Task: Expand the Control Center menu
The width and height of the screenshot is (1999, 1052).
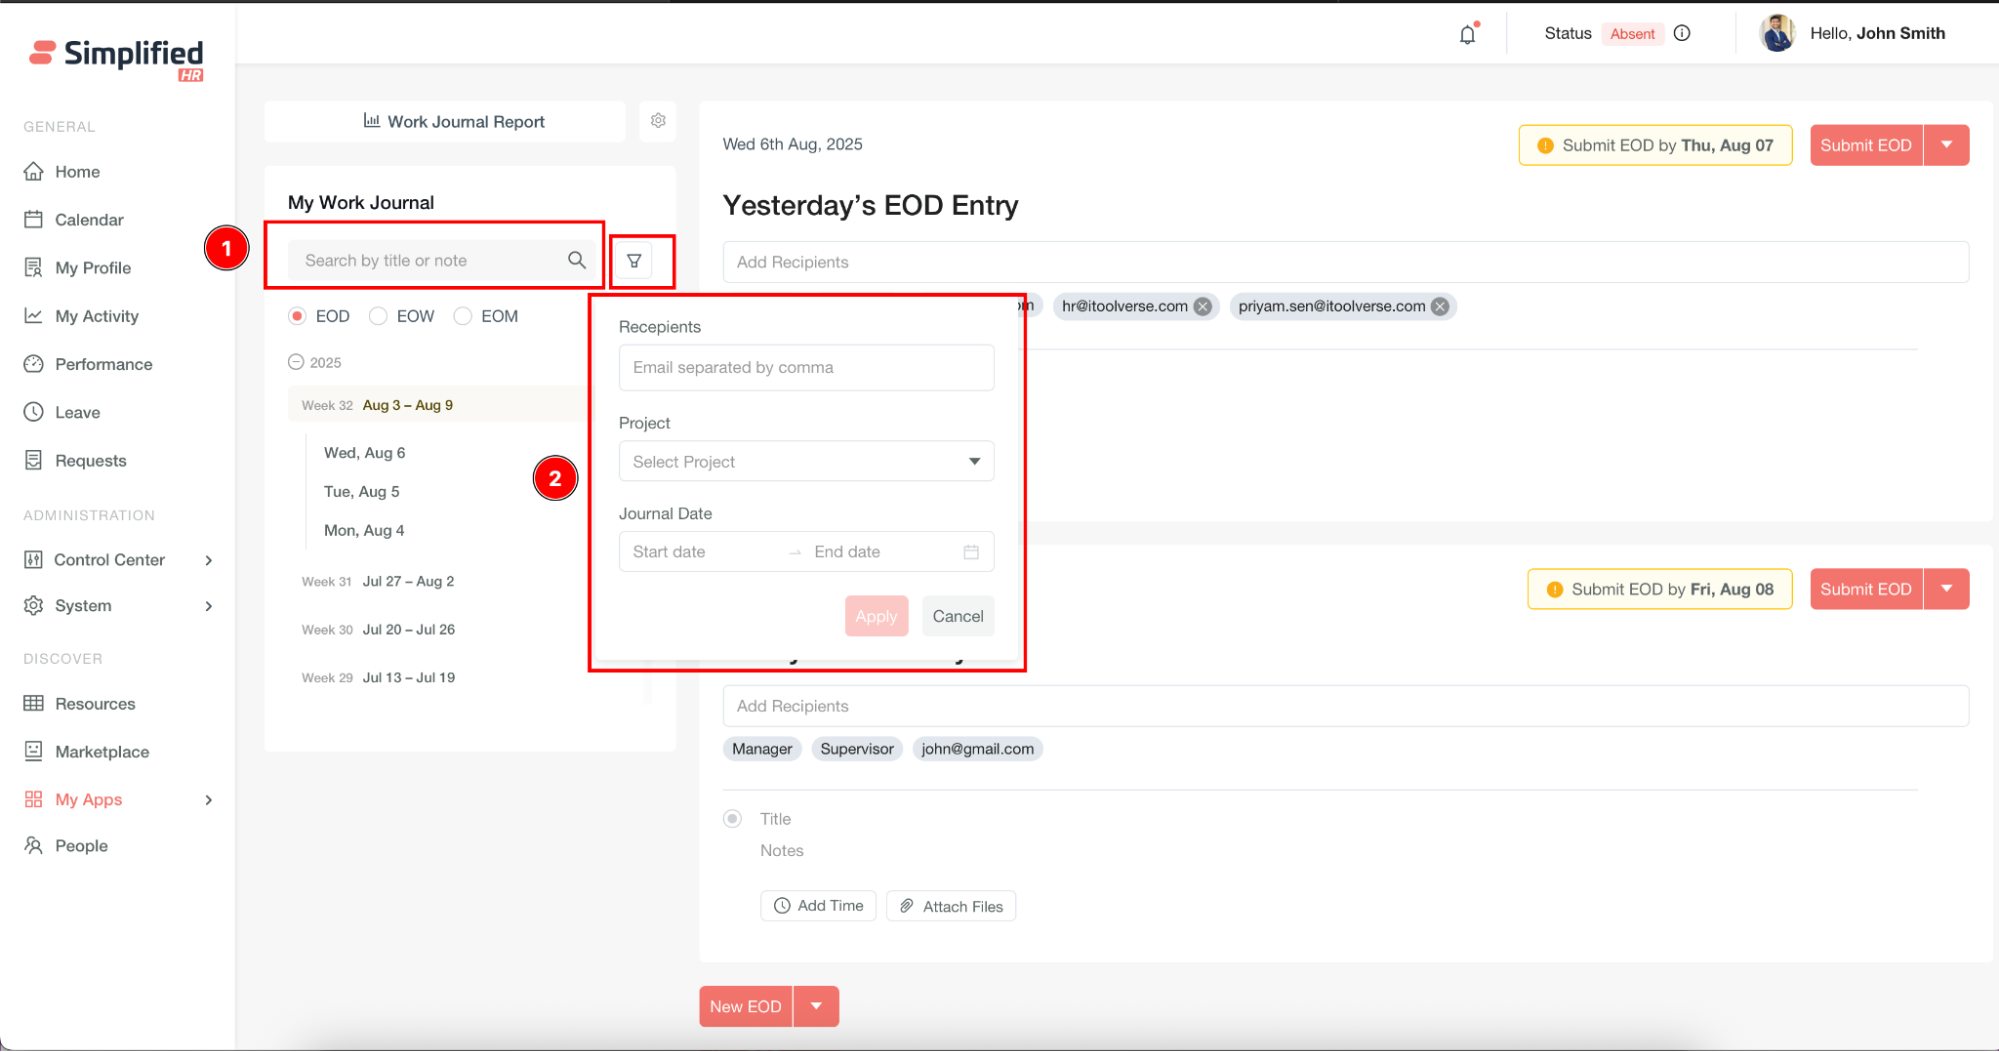Action: click(208, 560)
